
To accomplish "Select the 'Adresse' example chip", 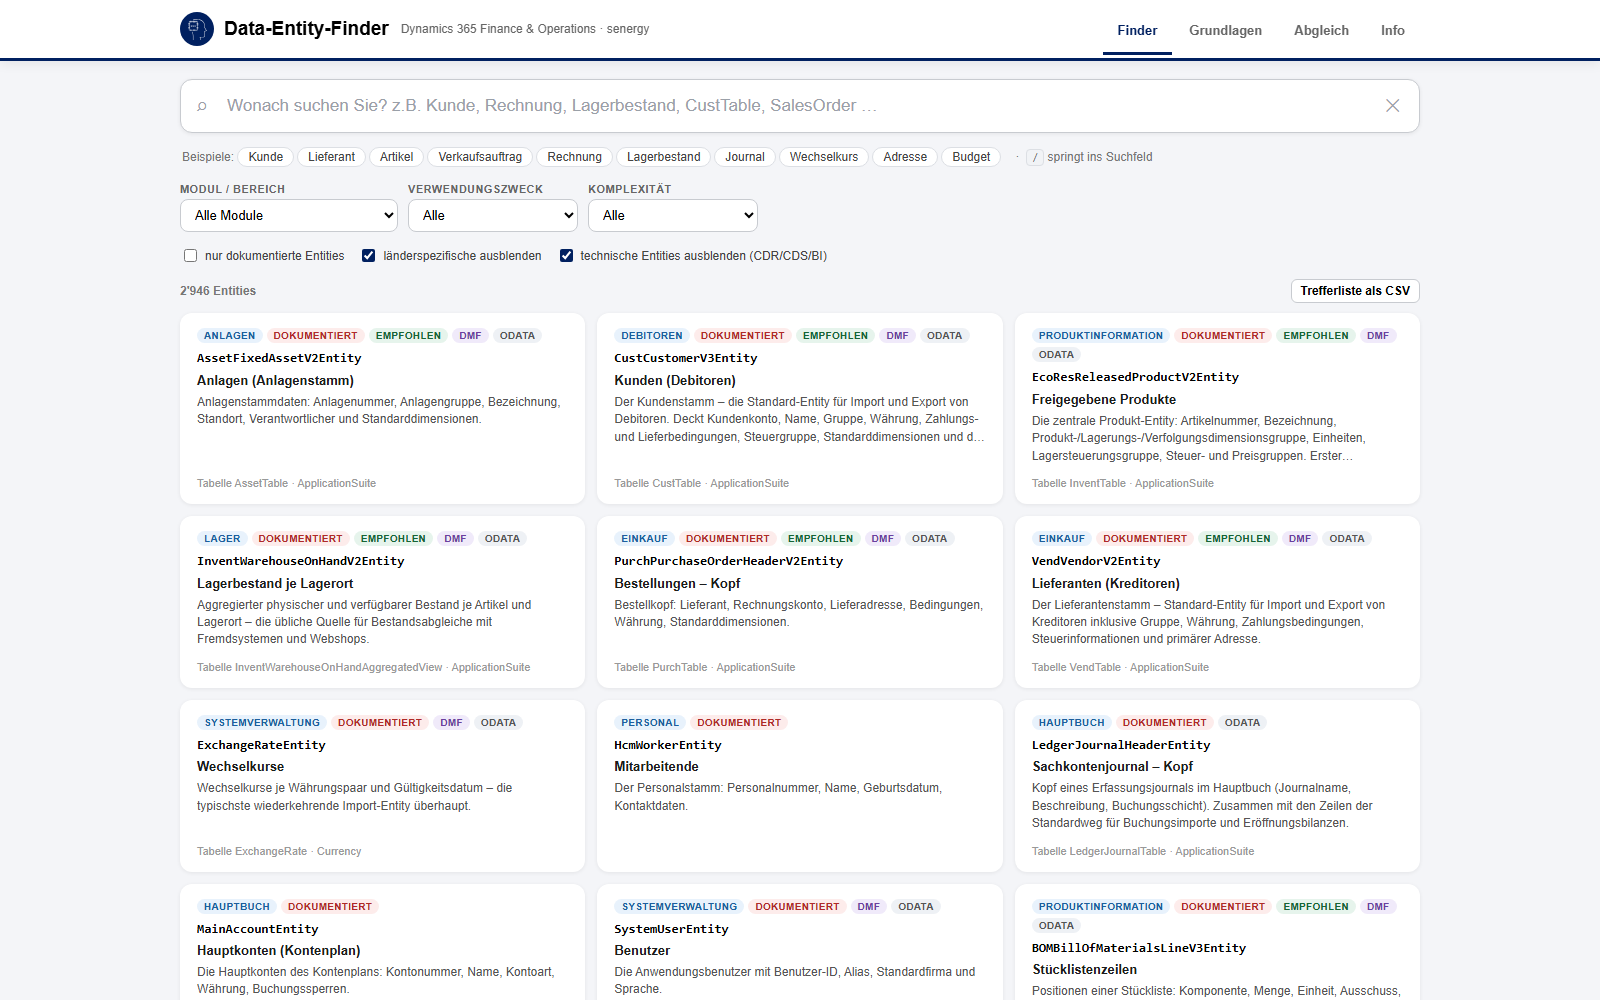I will point(905,157).
